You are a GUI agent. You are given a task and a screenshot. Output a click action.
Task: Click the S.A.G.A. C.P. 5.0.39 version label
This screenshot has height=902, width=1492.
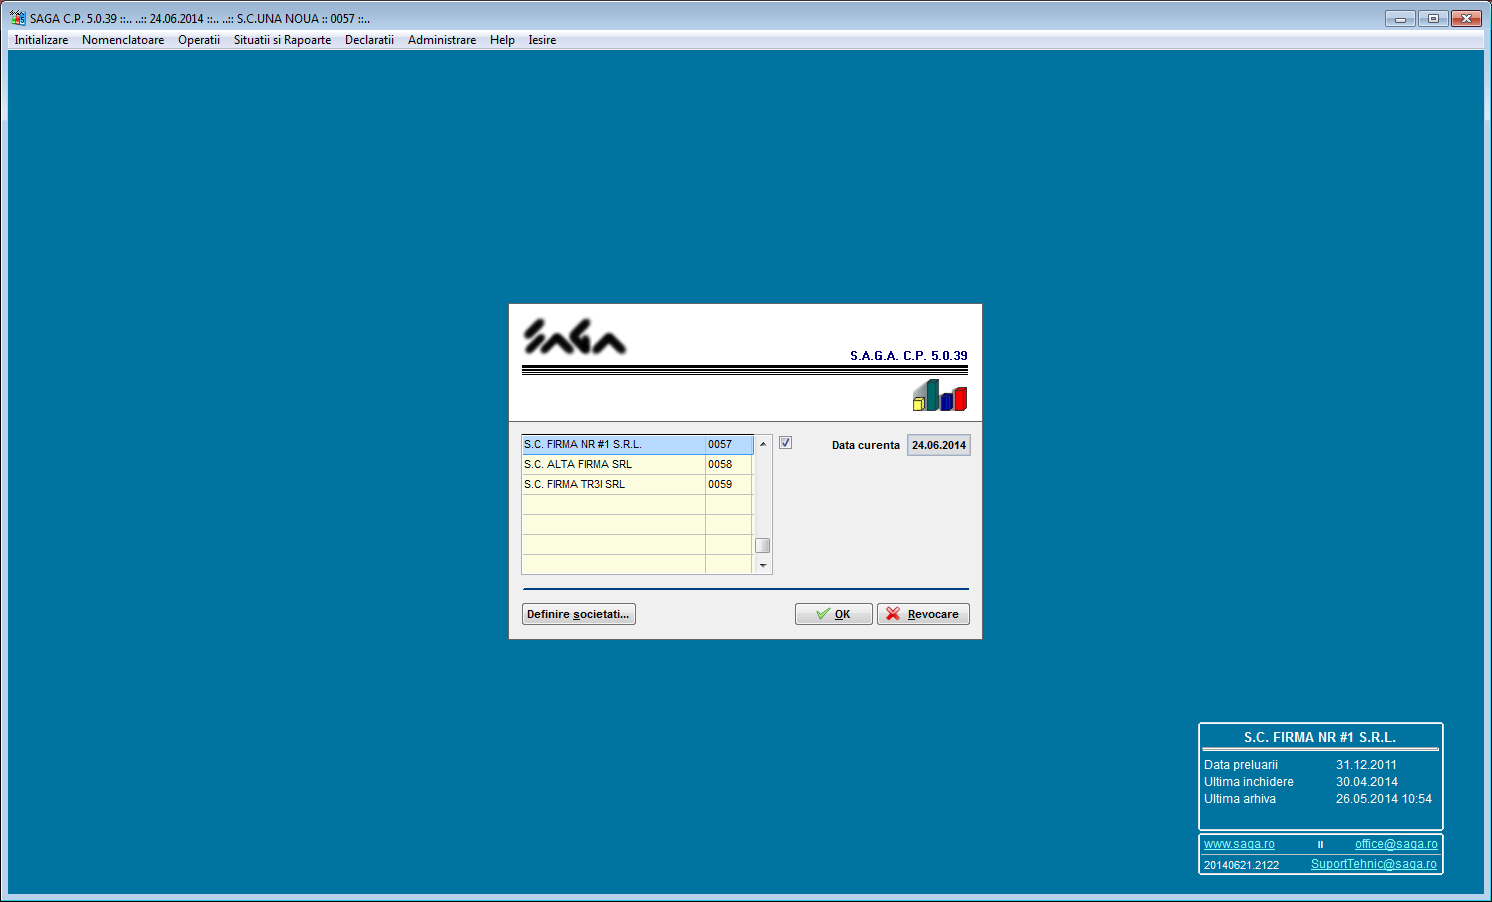[x=909, y=356]
